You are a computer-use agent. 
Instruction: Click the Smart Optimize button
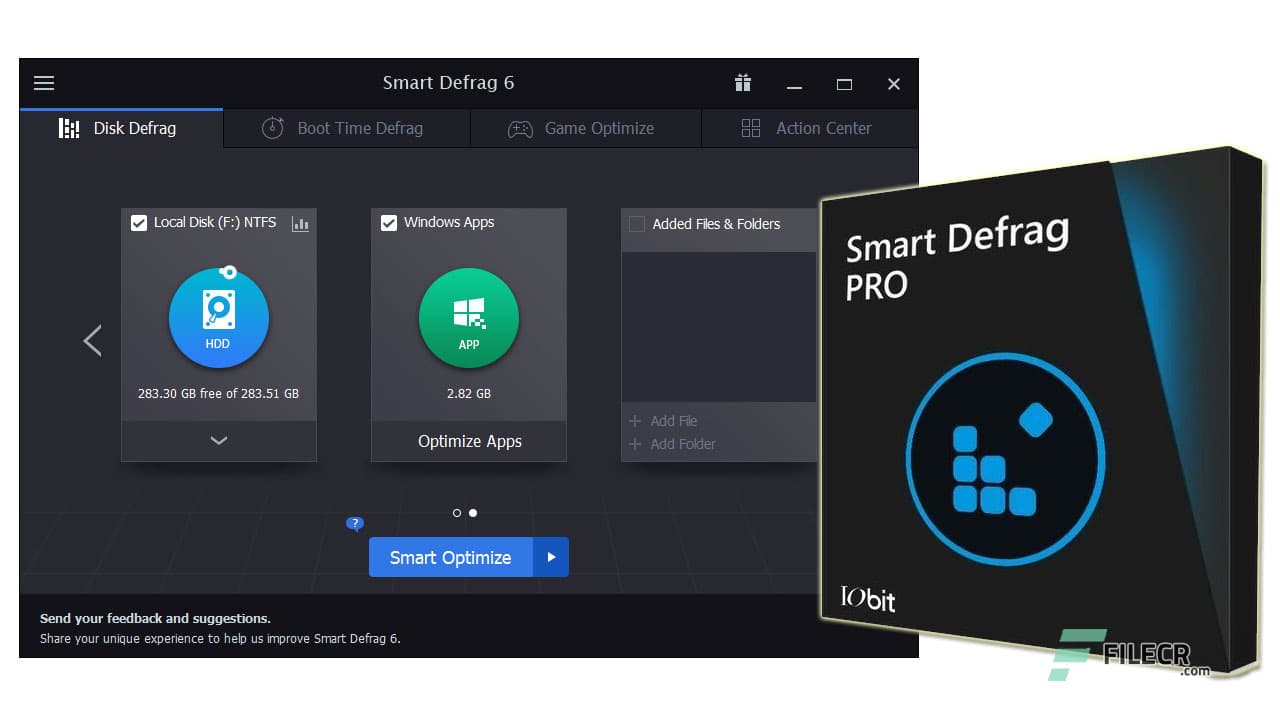[x=450, y=557]
